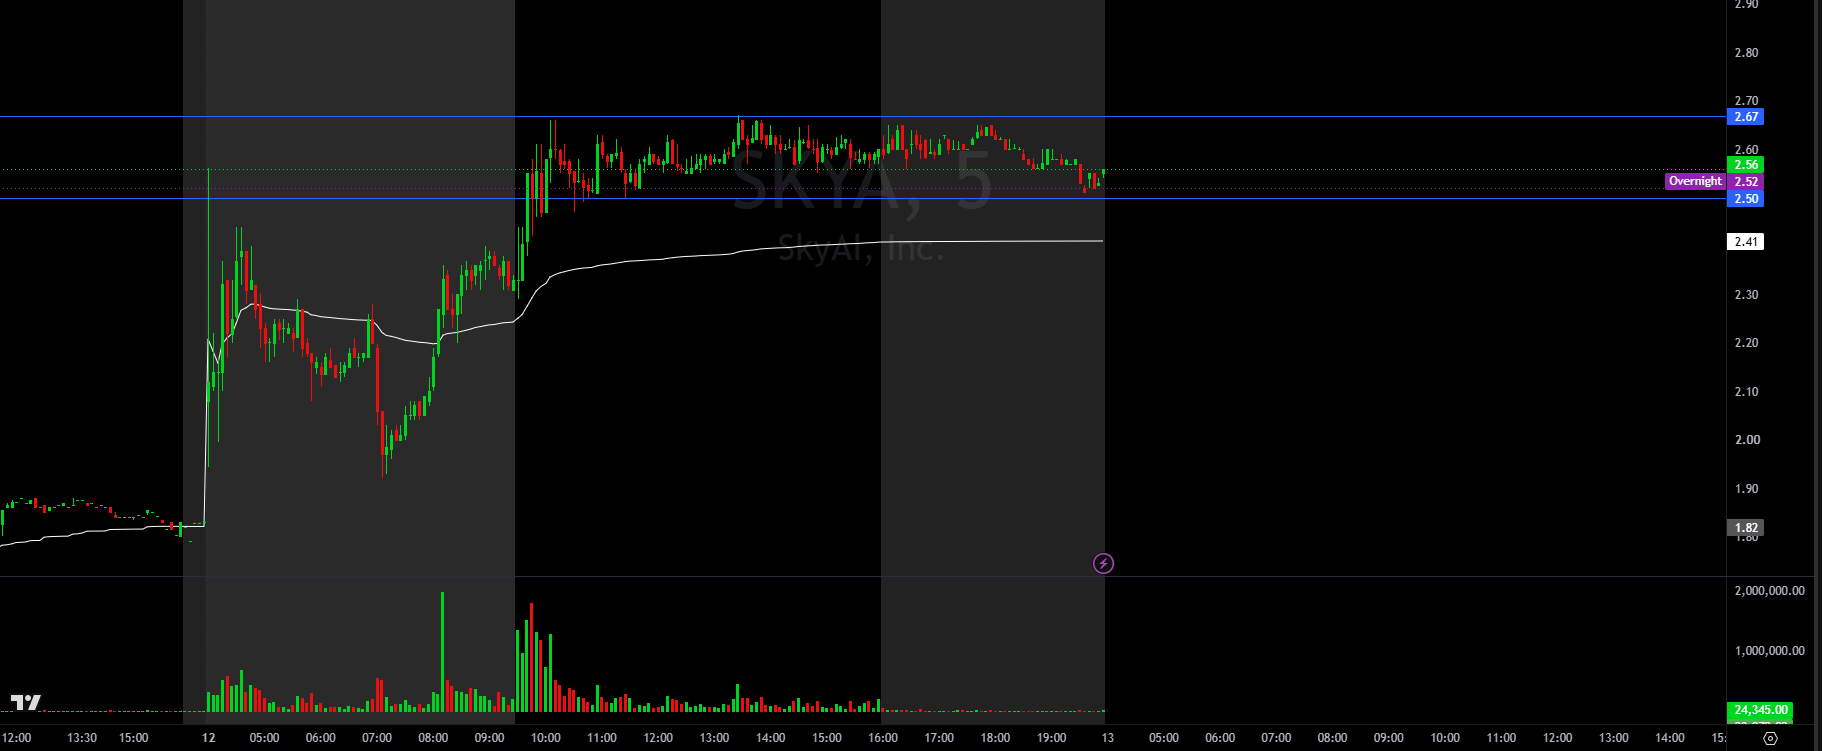Click the 2.30 price axis value

click(x=1746, y=295)
